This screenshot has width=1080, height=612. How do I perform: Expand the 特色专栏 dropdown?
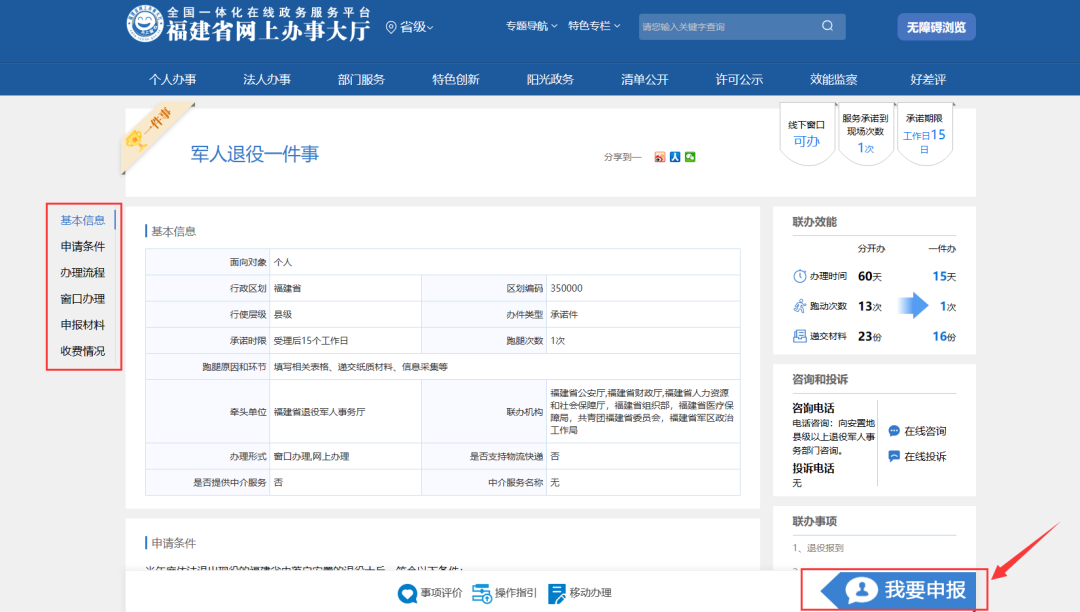pos(594,26)
